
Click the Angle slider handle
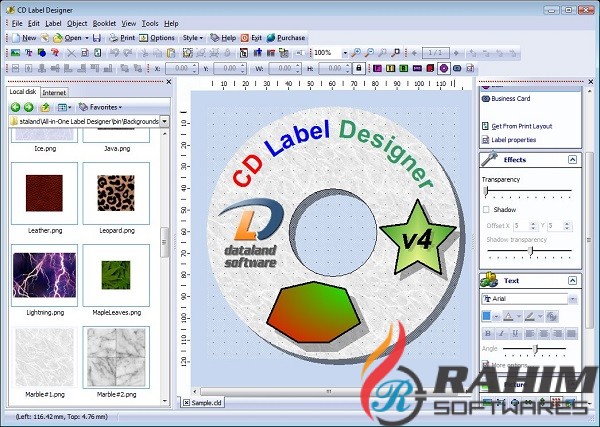535,349
